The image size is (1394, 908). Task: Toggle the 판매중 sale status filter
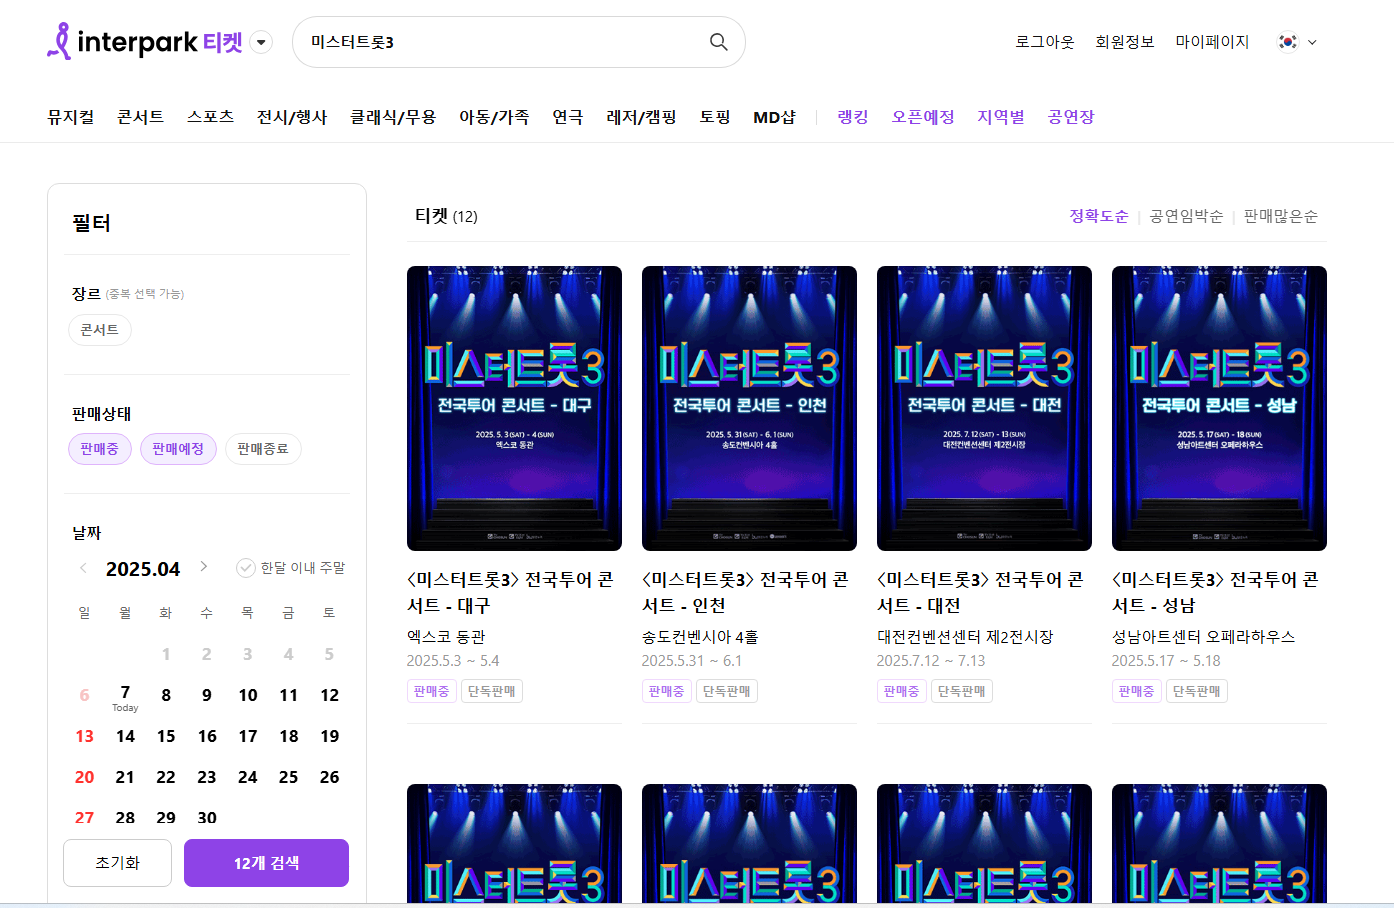[99, 448]
